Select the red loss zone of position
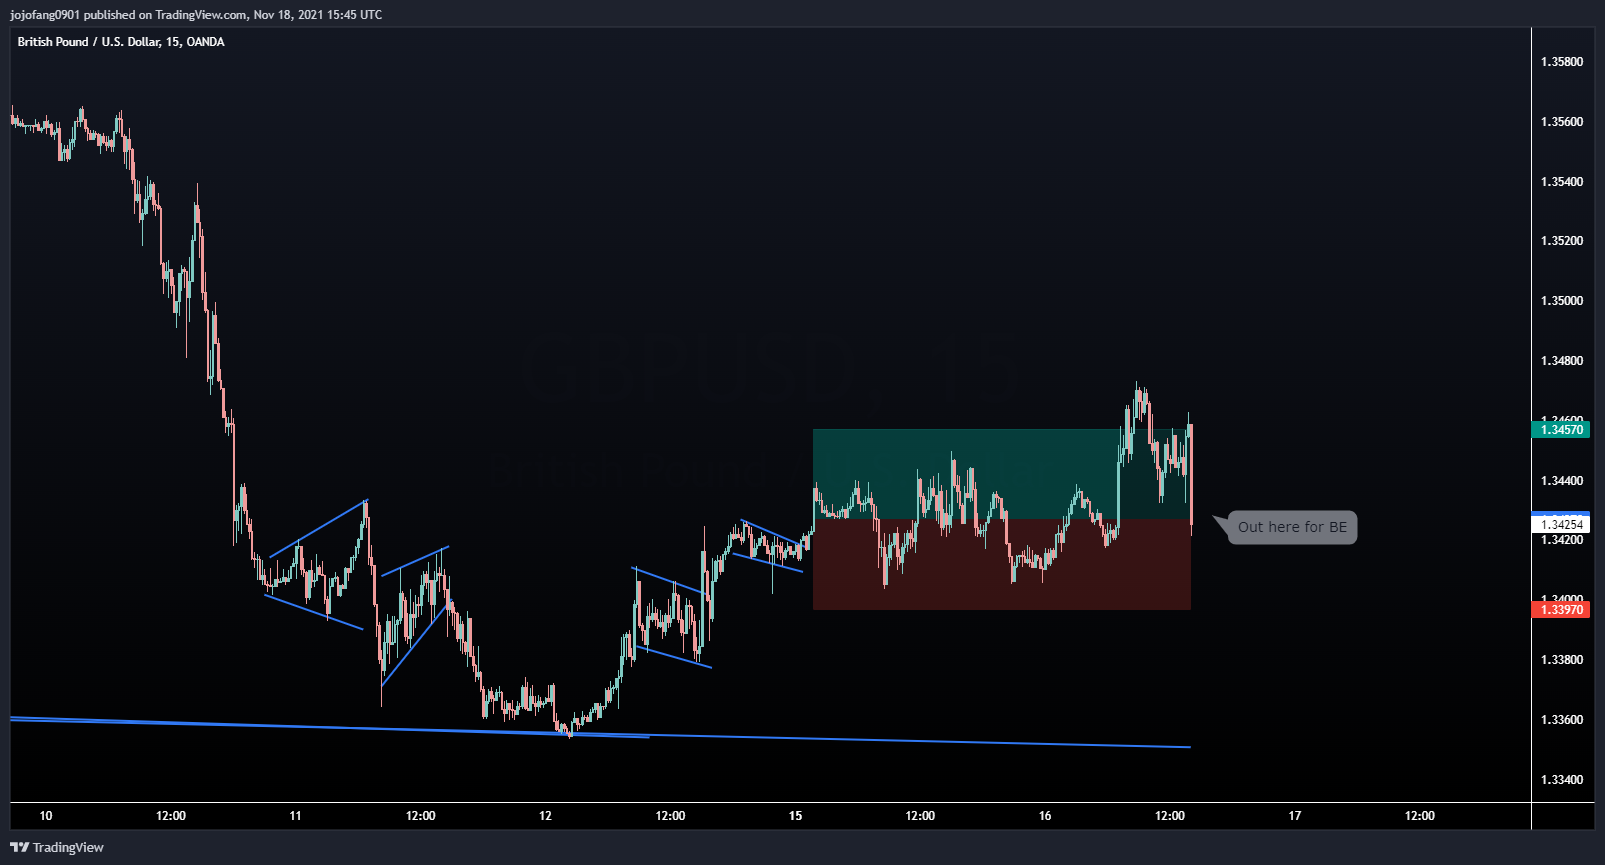Screen dimensions: 1605x865 (x=1002, y=565)
